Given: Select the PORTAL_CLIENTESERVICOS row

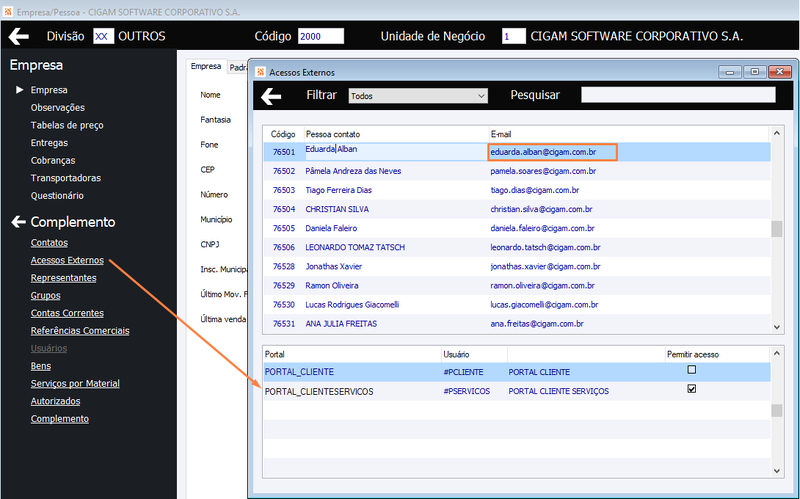Looking at the screenshot, I should 517,391.
